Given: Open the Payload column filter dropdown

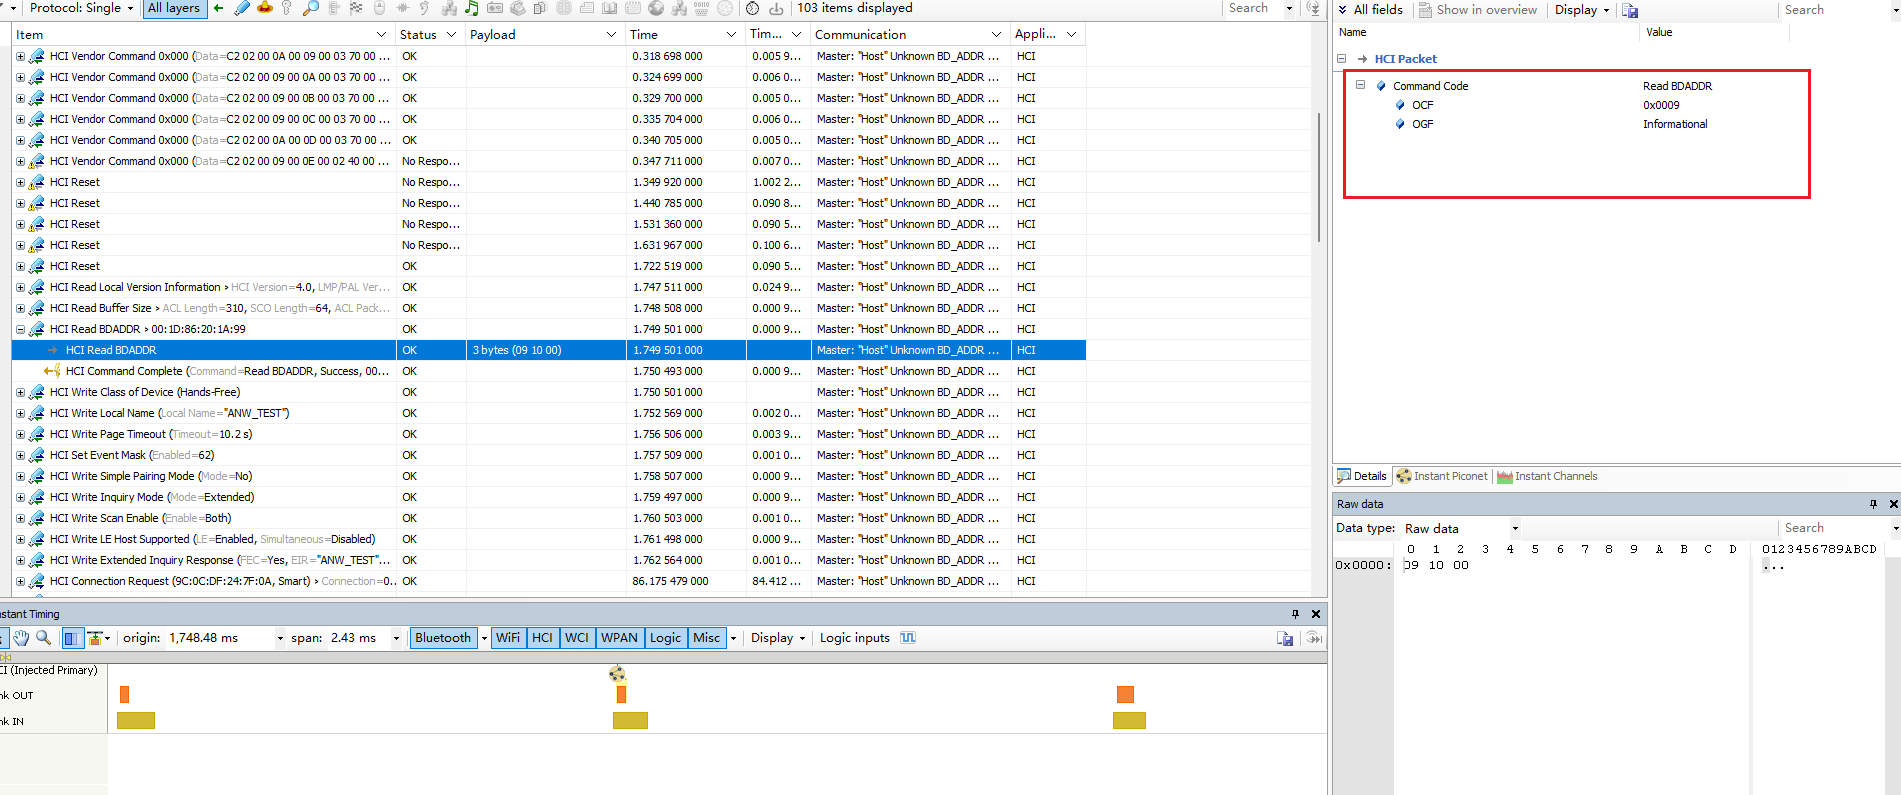Looking at the screenshot, I should pyautogui.click(x=611, y=34).
